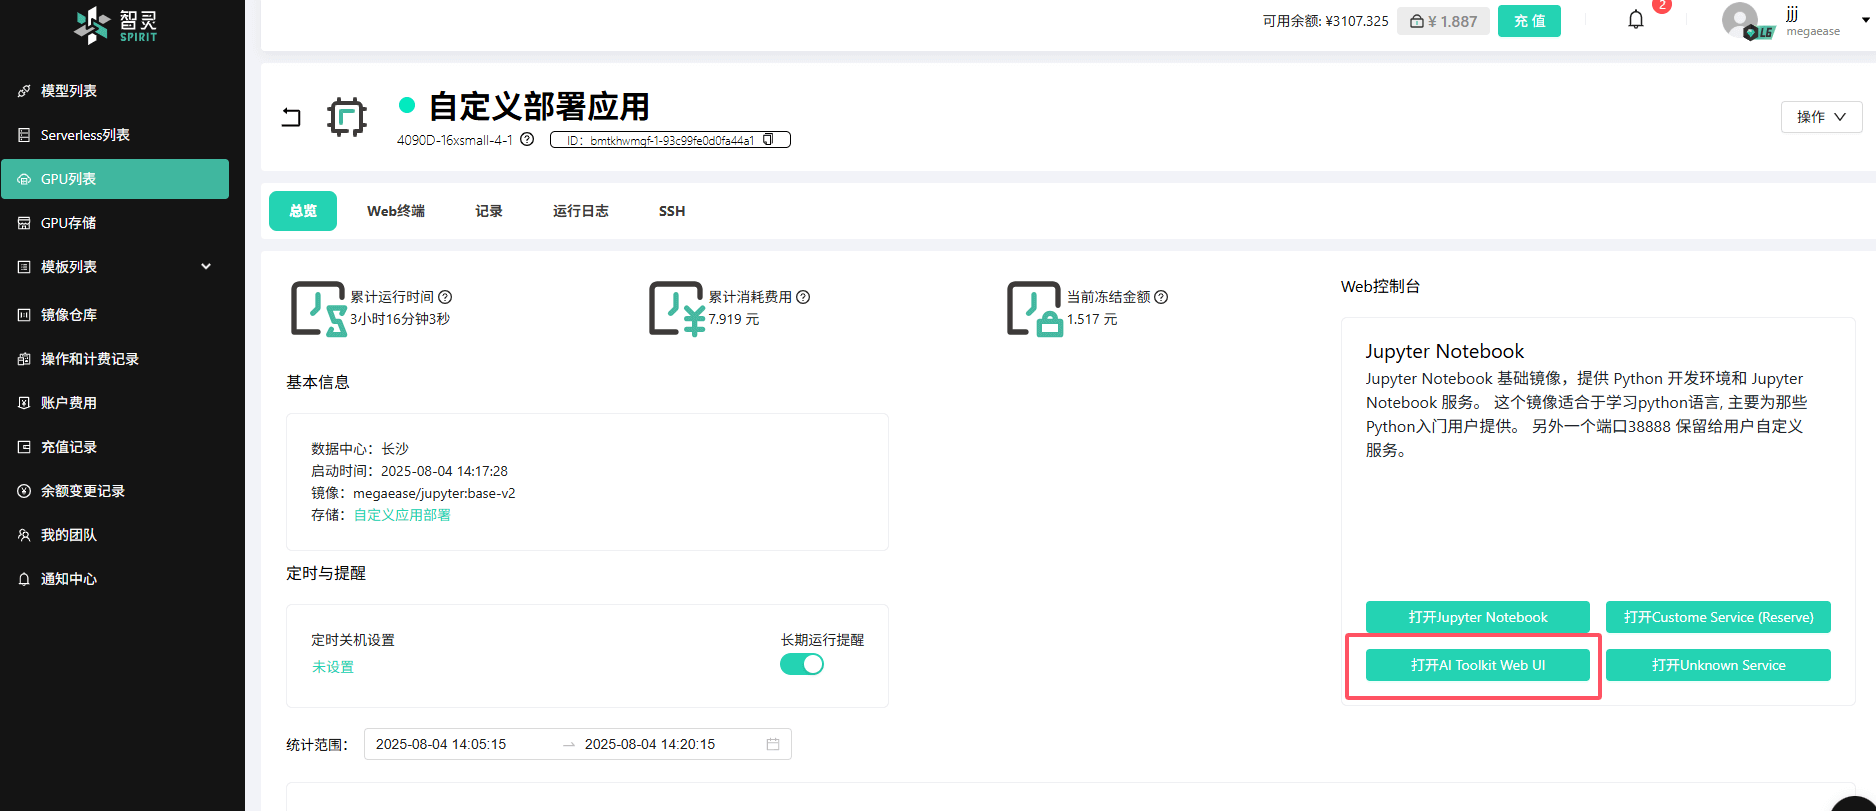
Task: Click help icon beside 累计运行时间
Action: pyautogui.click(x=445, y=297)
